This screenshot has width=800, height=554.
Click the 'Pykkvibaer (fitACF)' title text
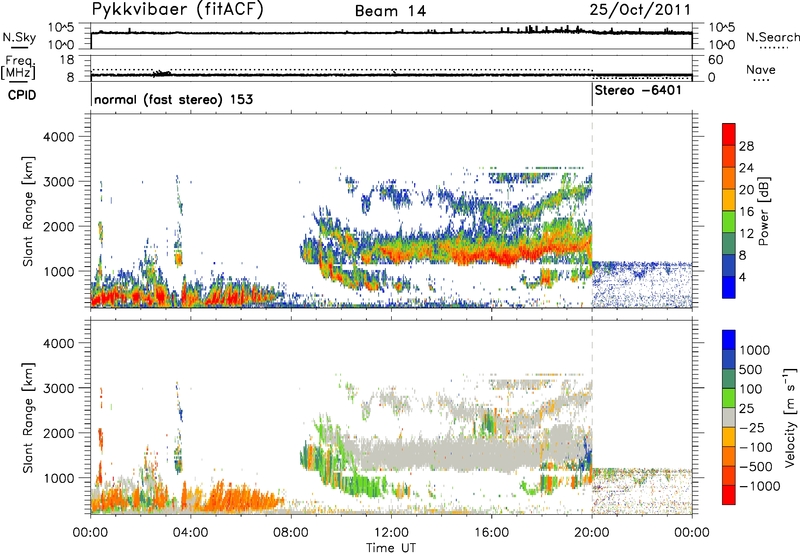coord(178,10)
